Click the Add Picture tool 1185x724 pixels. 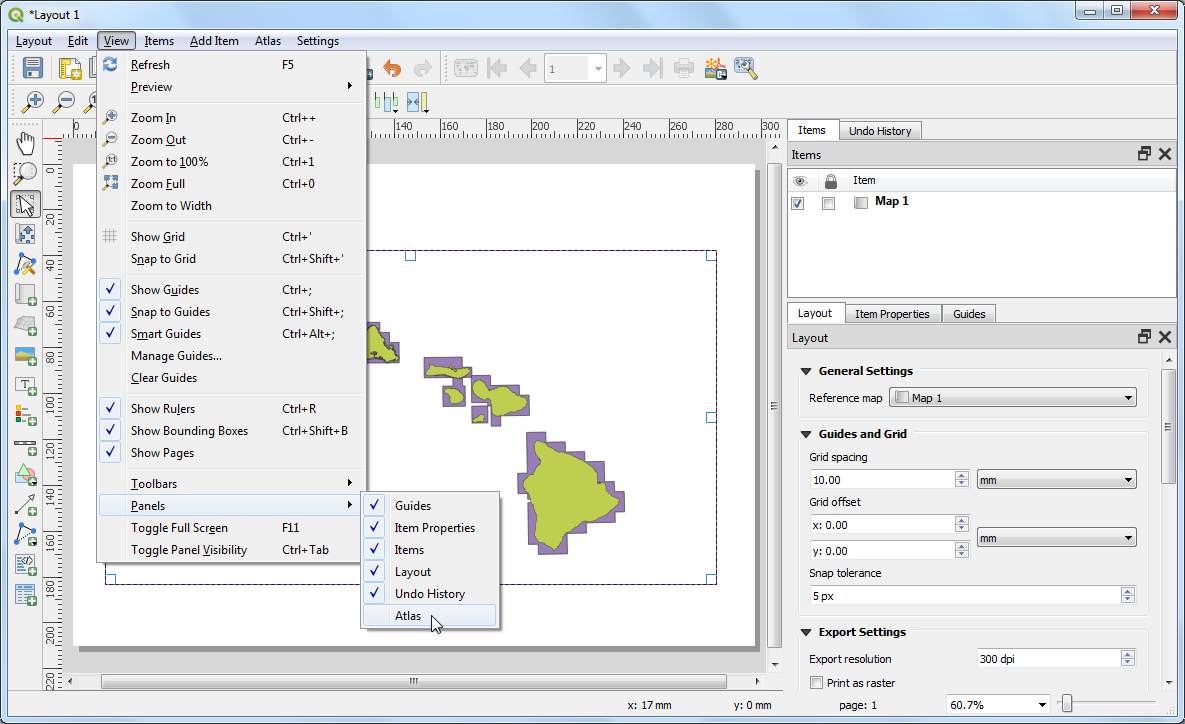point(26,355)
